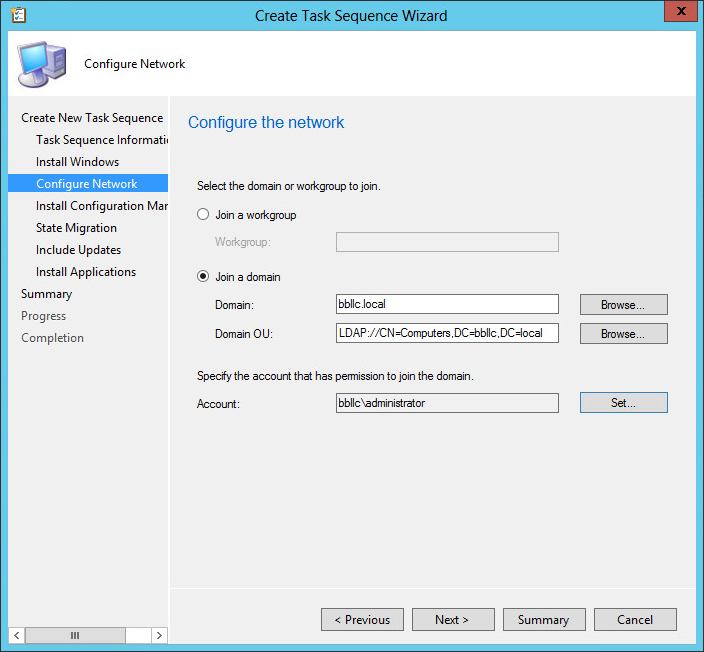Select the Configure Network step in sidebar

click(x=88, y=183)
